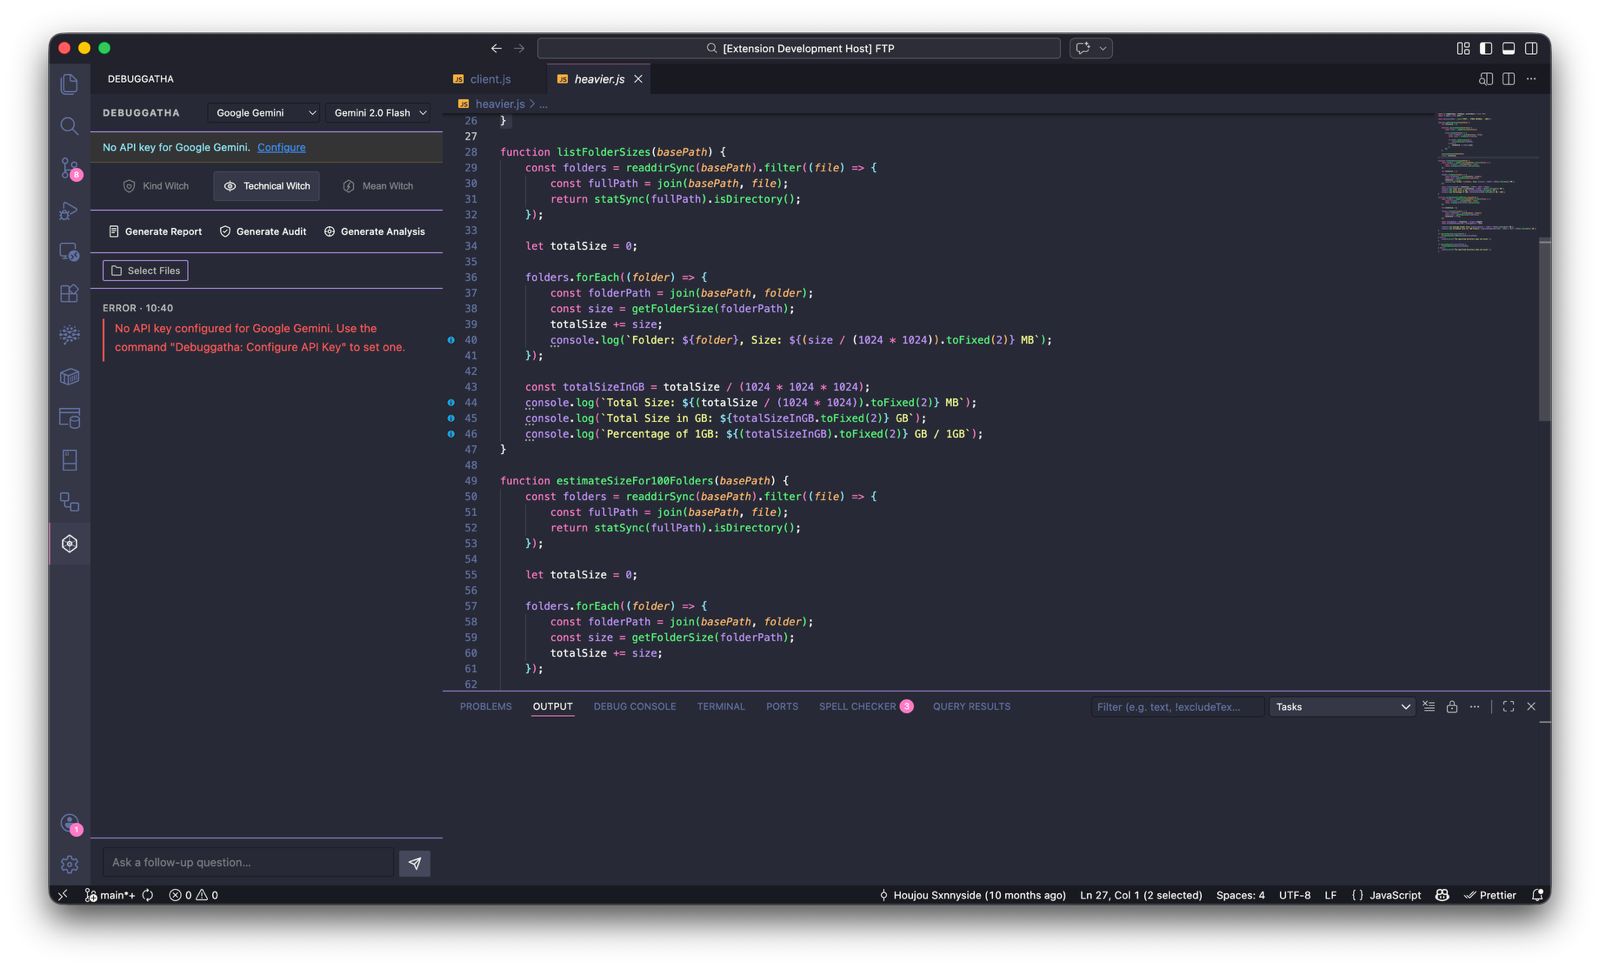Open the Google Gemini provider dropdown
The width and height of the screenshot is (1600, 969).
[x=265, y=113]
